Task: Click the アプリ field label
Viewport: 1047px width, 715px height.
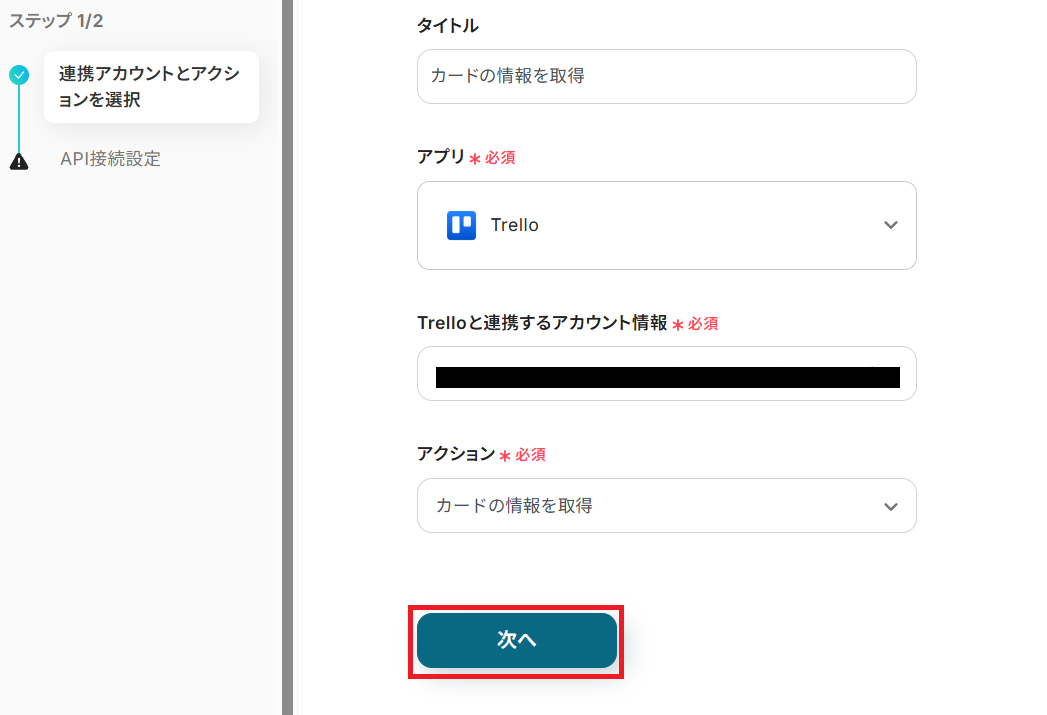Action: tap(441, 157)
